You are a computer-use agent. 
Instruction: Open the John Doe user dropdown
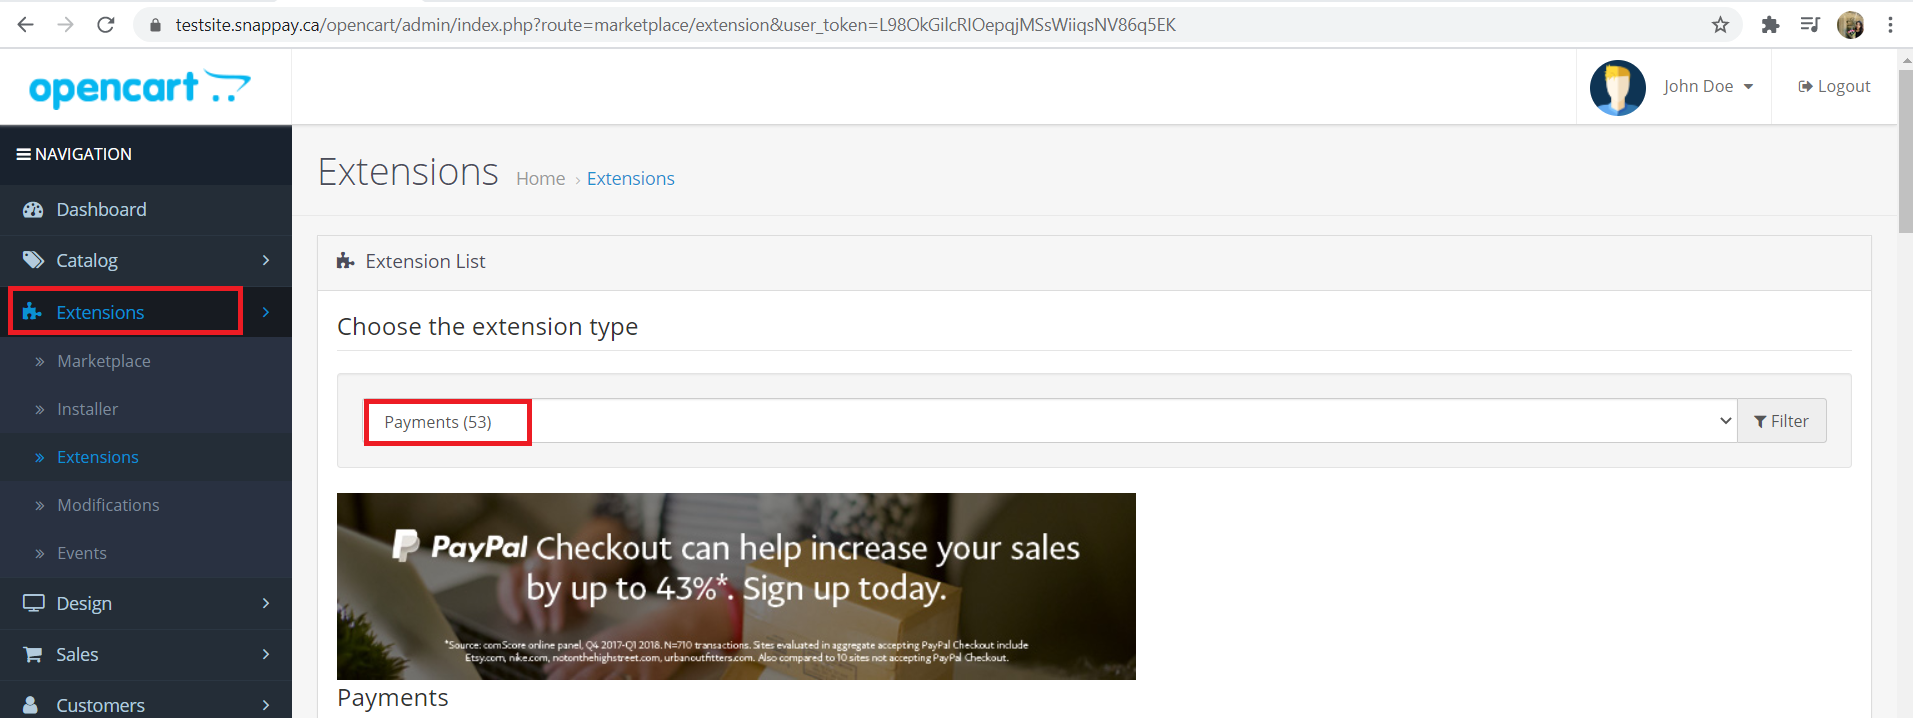point(1708,86)
